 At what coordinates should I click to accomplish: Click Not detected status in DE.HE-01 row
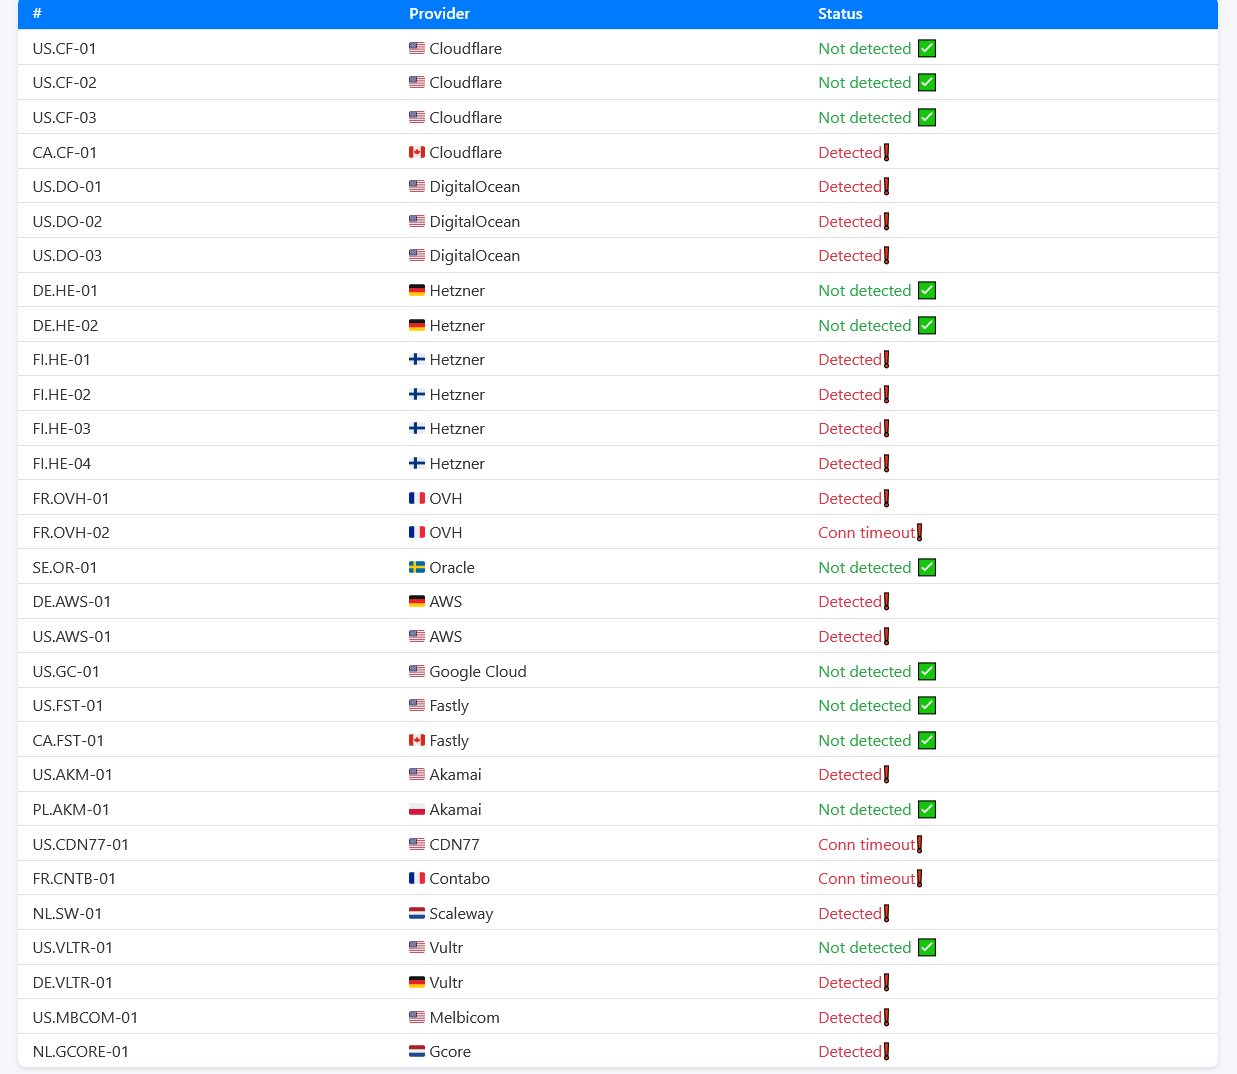pos(865,290)
